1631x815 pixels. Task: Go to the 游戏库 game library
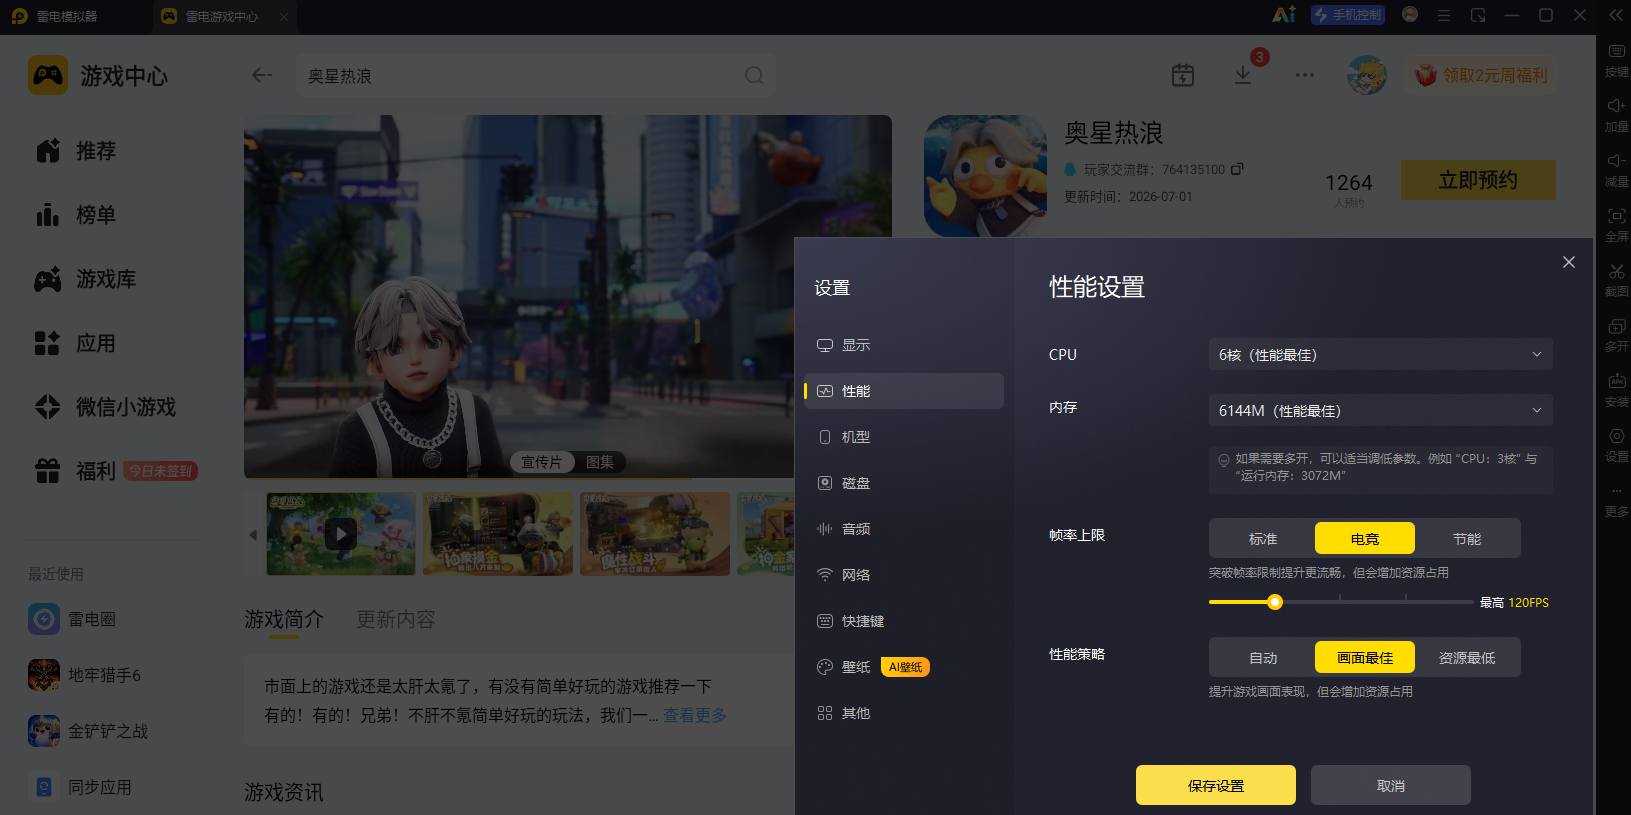(x=85, y=279)
